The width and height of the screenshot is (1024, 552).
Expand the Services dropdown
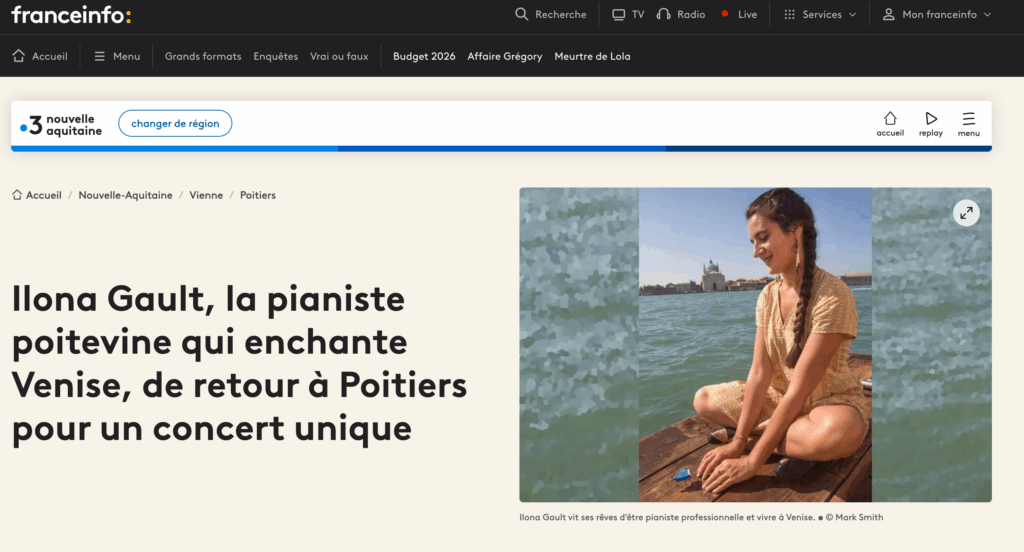820,14
